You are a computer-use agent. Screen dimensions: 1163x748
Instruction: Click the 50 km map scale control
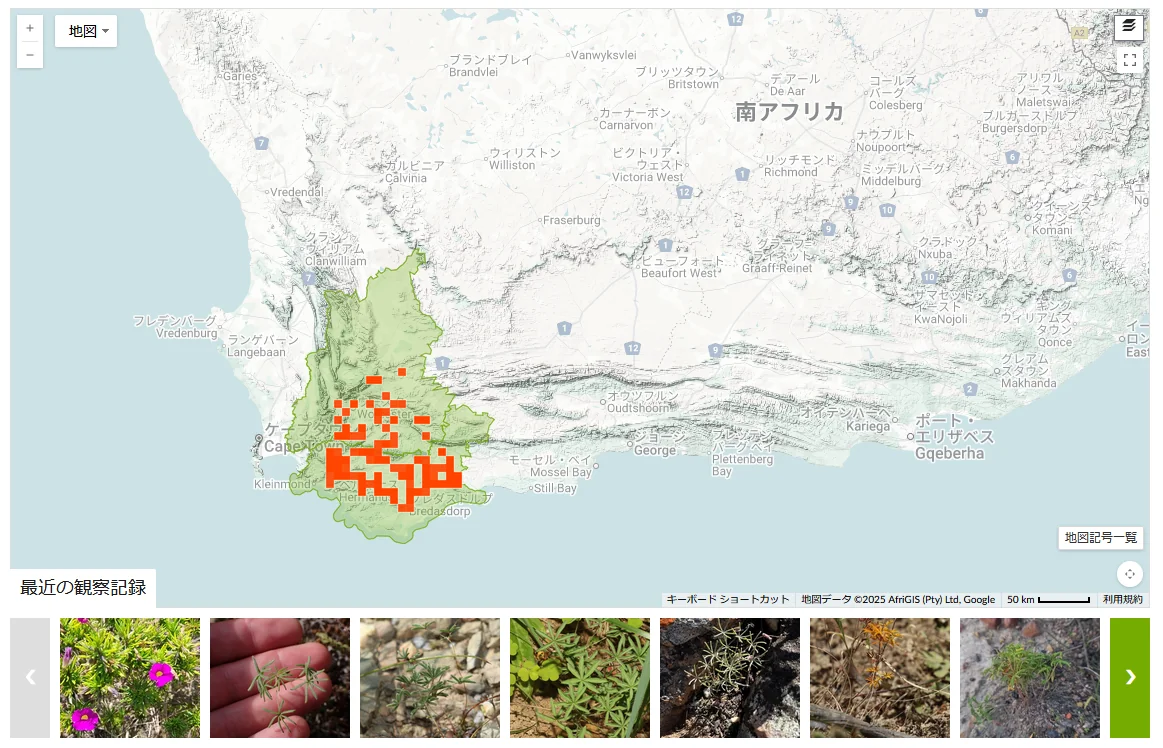(x=1048, y=600)
